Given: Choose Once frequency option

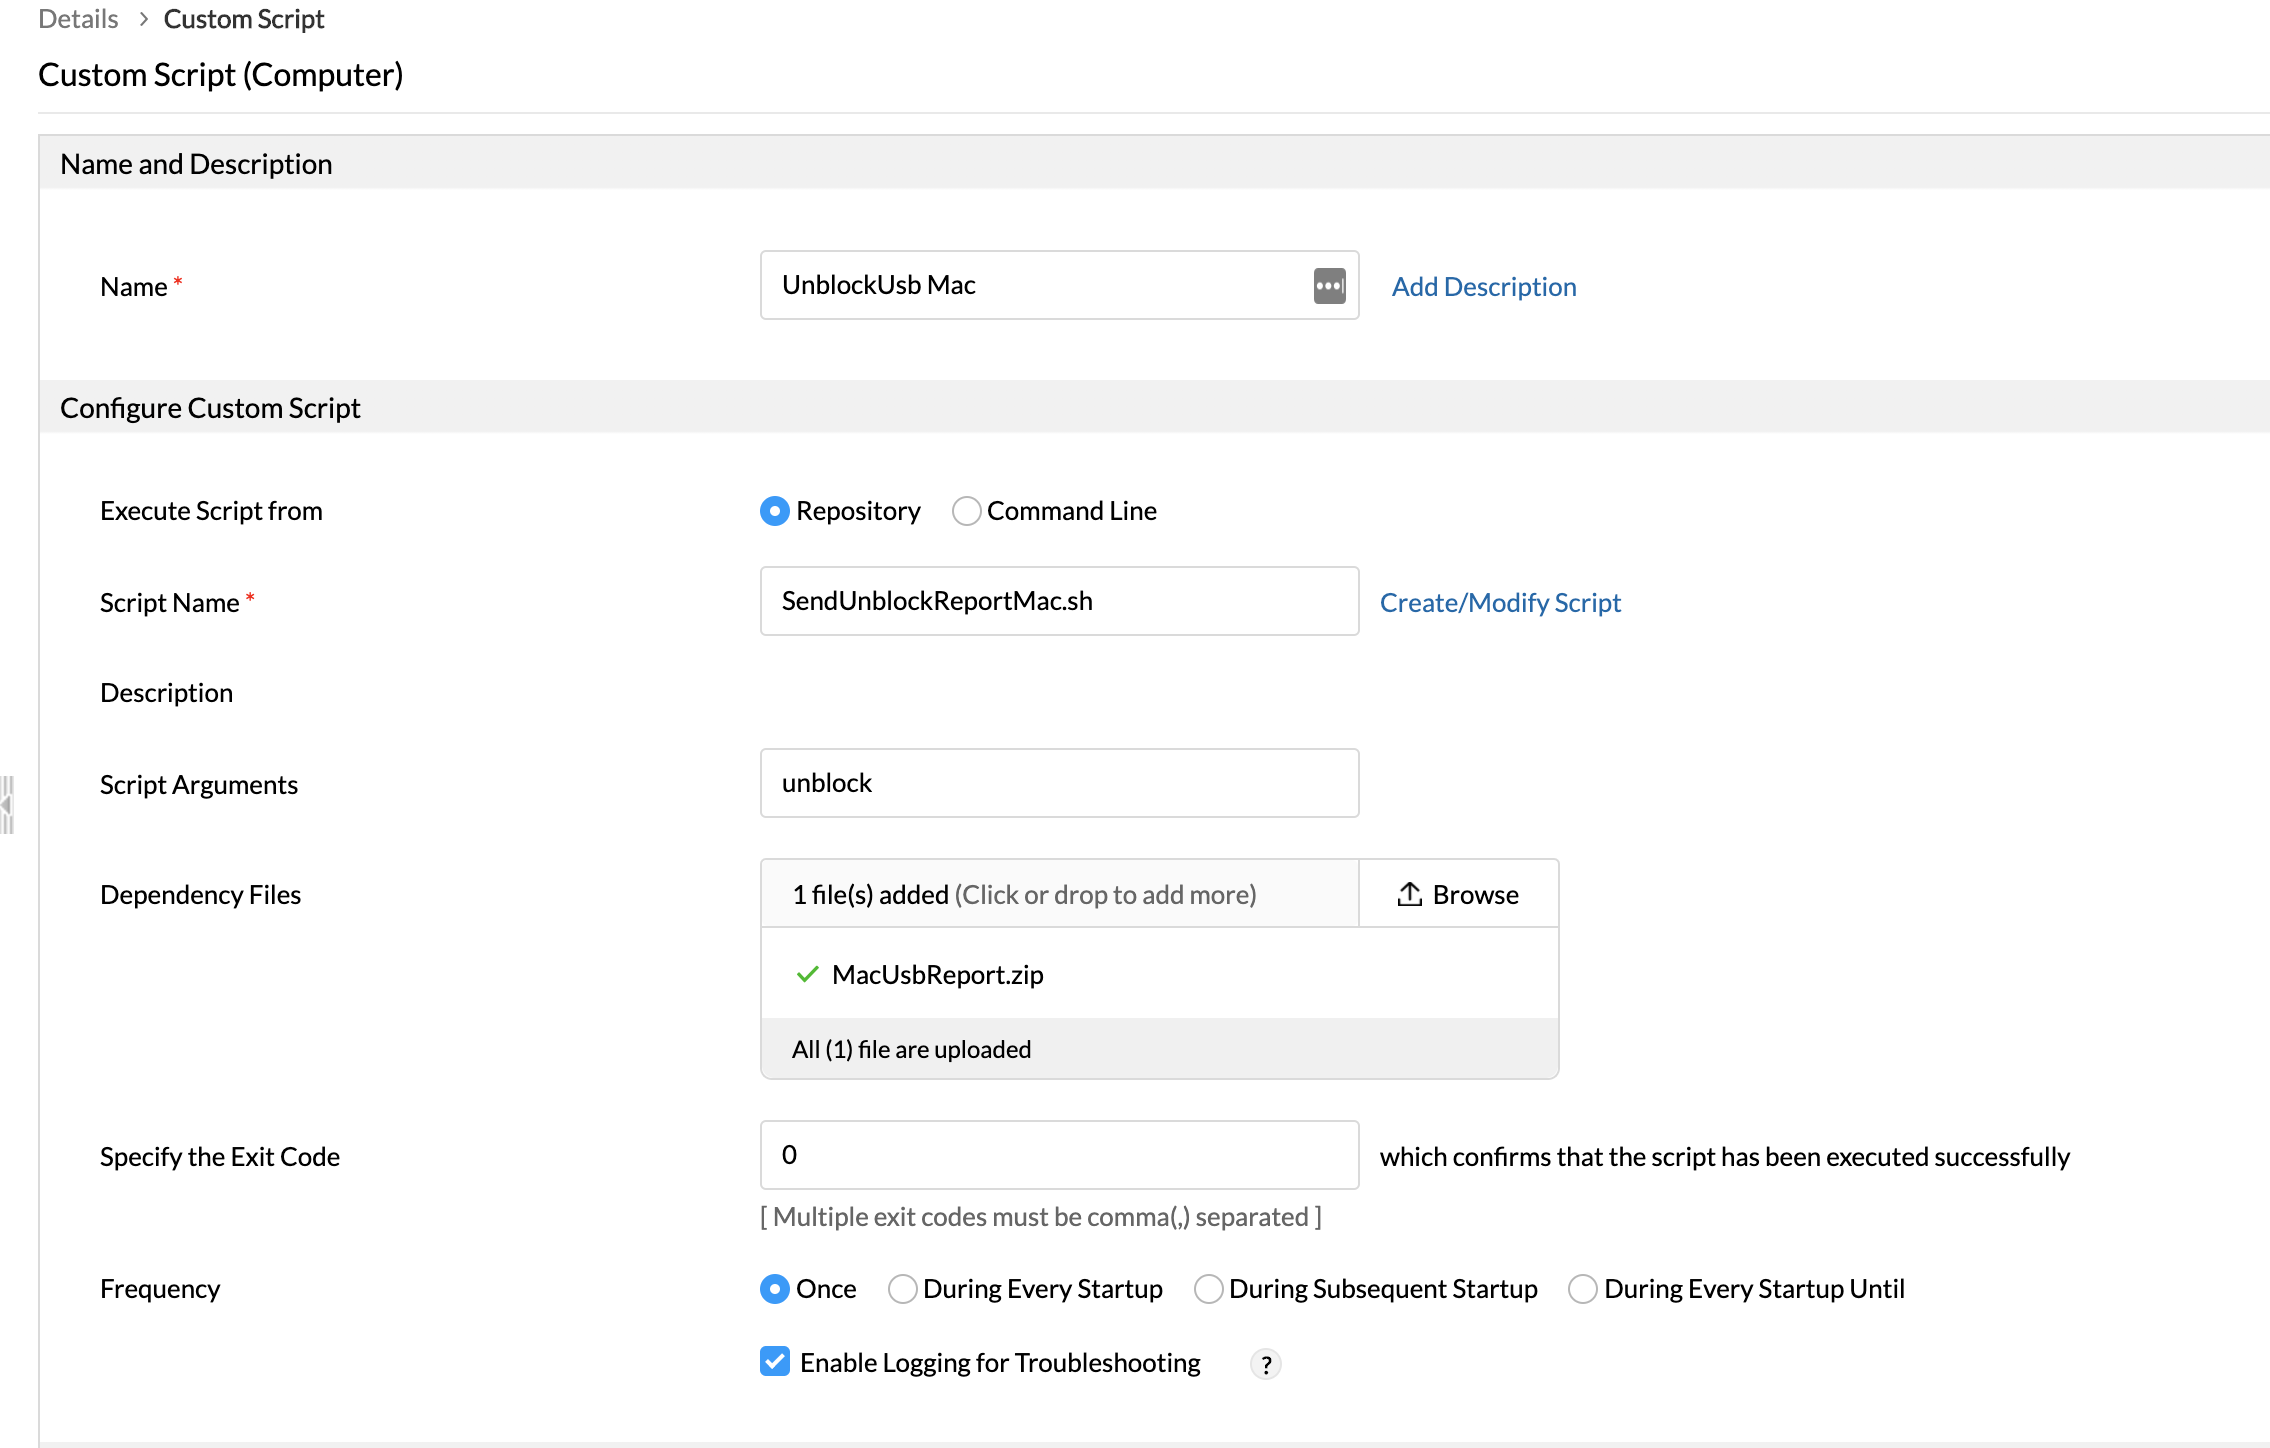Looking at the screenshot, I should point(775,1289).
